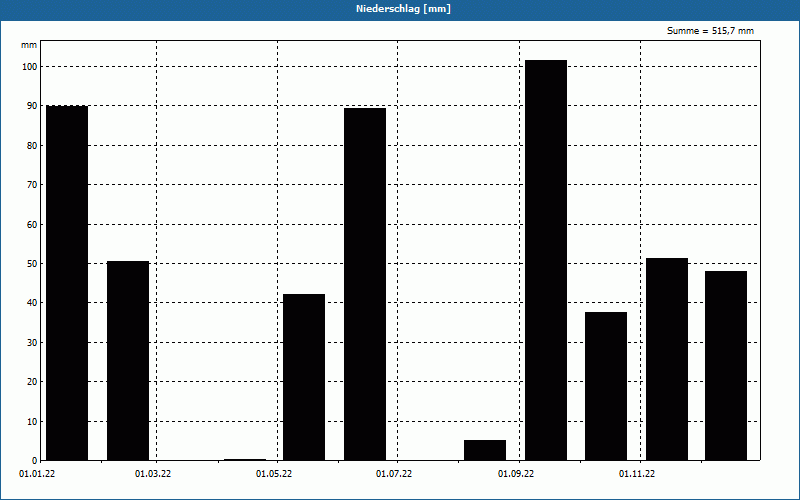The height and width of the screenshot is (500, 800).
Task: Click the 'Niederschlag [mm]' title
Action: pyautogui.click(x=403, y=9)
